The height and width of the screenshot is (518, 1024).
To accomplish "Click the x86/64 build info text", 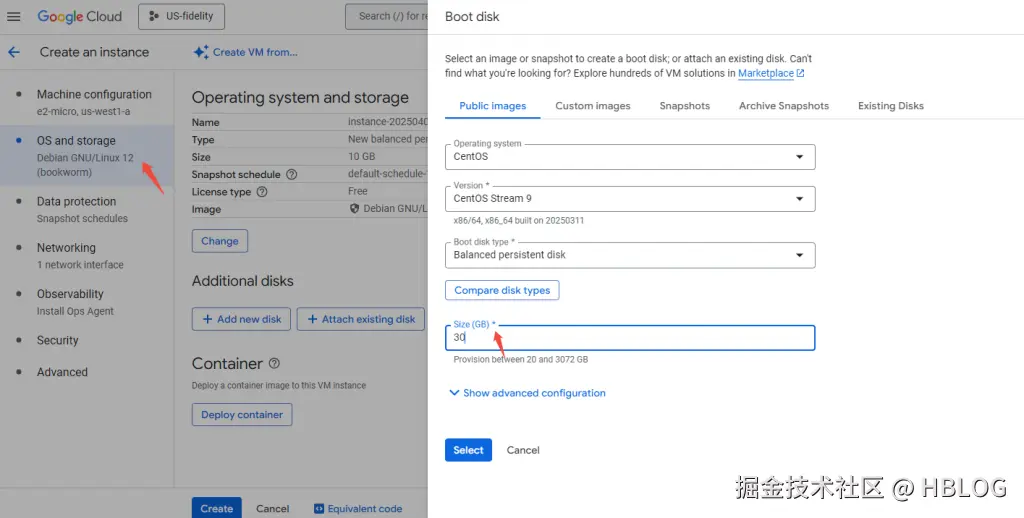I will (x=519, y=221).
